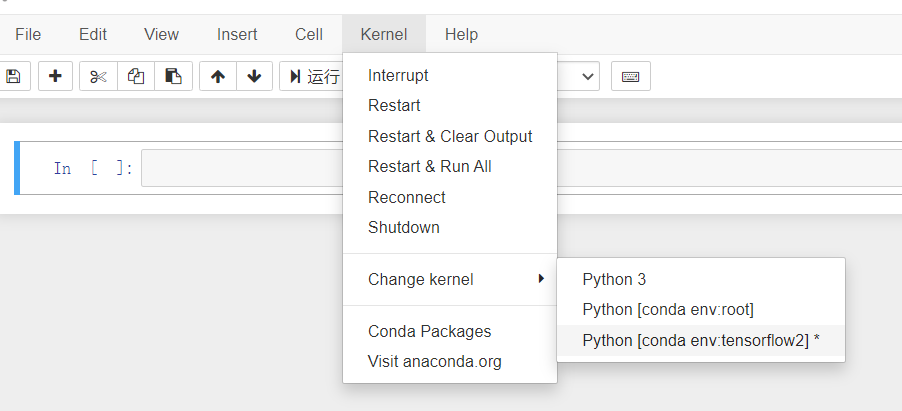This screenshot has width=902, height=411.
Task: Move selected cell up arrow
Action: (x=217, y=76)
